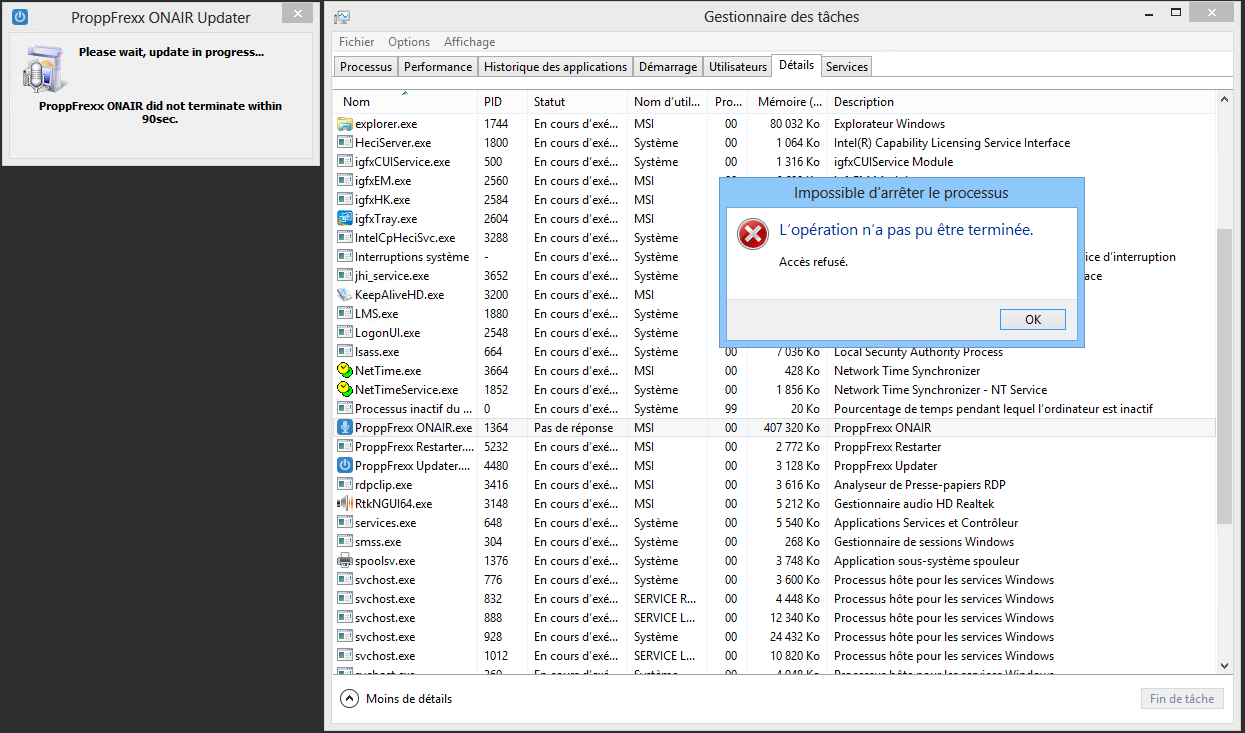Click the HeciServer.exe process icon

(345, 143)
